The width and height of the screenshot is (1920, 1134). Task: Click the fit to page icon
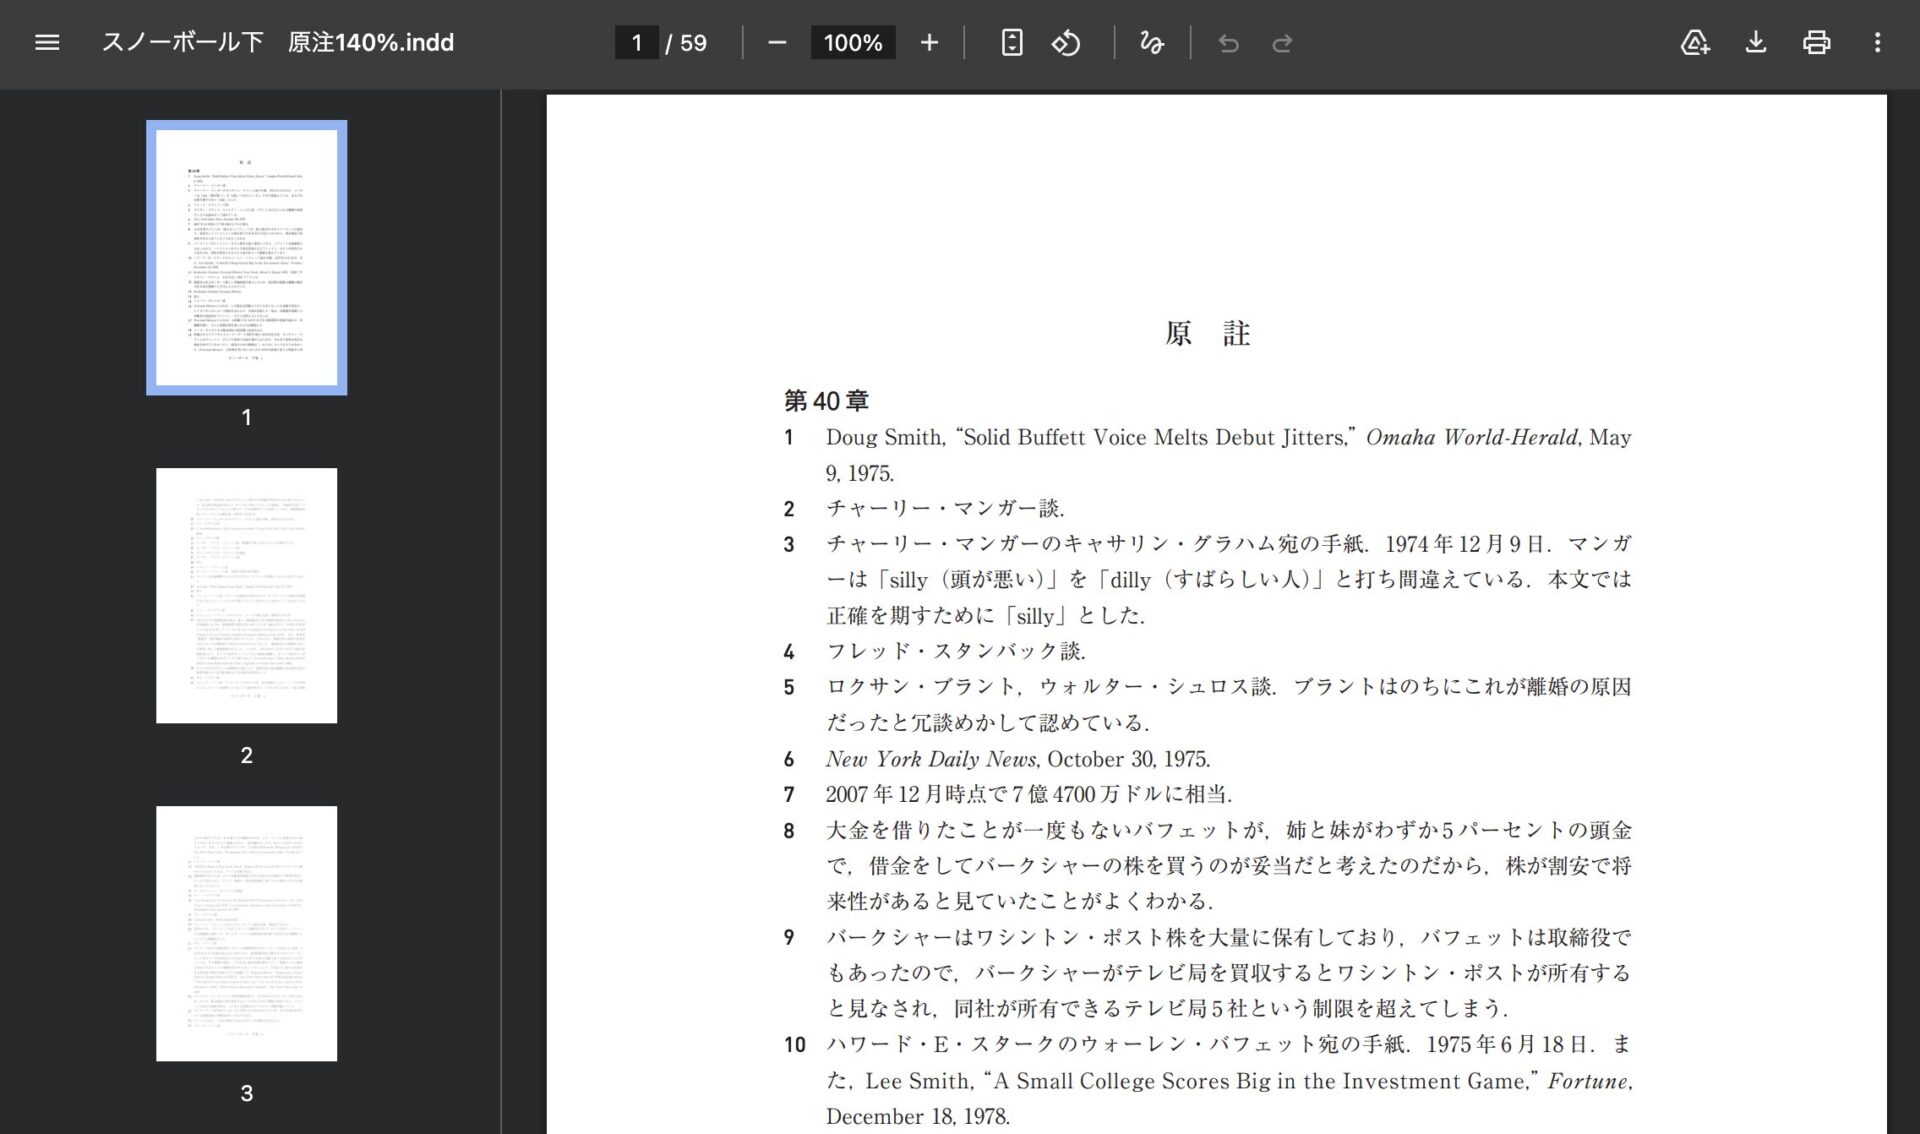pyautogui.click(x=1011, y=43)
